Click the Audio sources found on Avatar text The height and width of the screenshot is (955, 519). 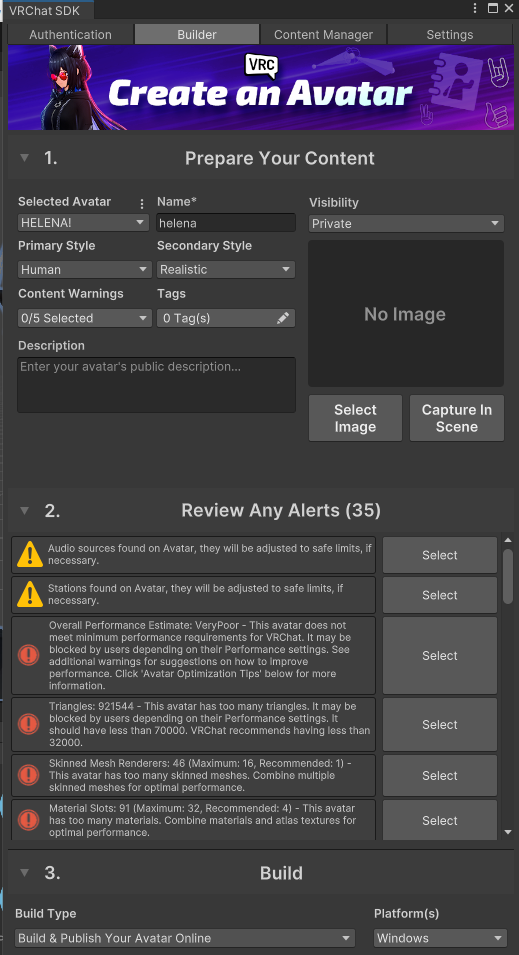click(x=210, y=554)
